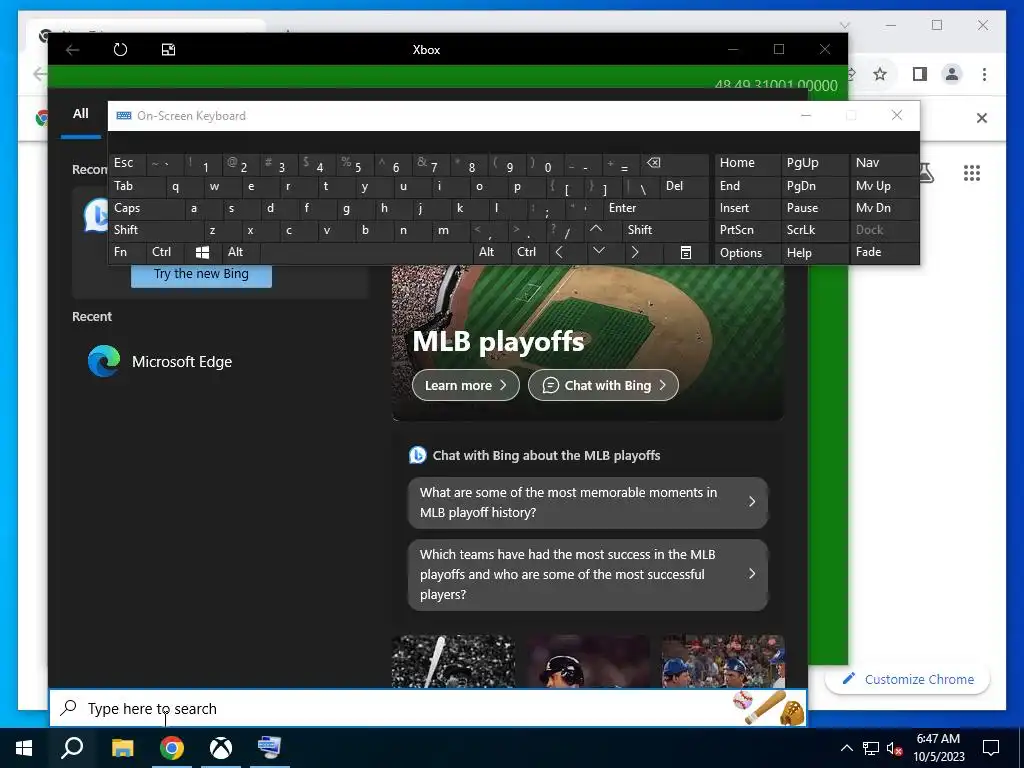Tap the space bar on keyboard
Viewport: 1024px width, 768px height.
point(366,252)
